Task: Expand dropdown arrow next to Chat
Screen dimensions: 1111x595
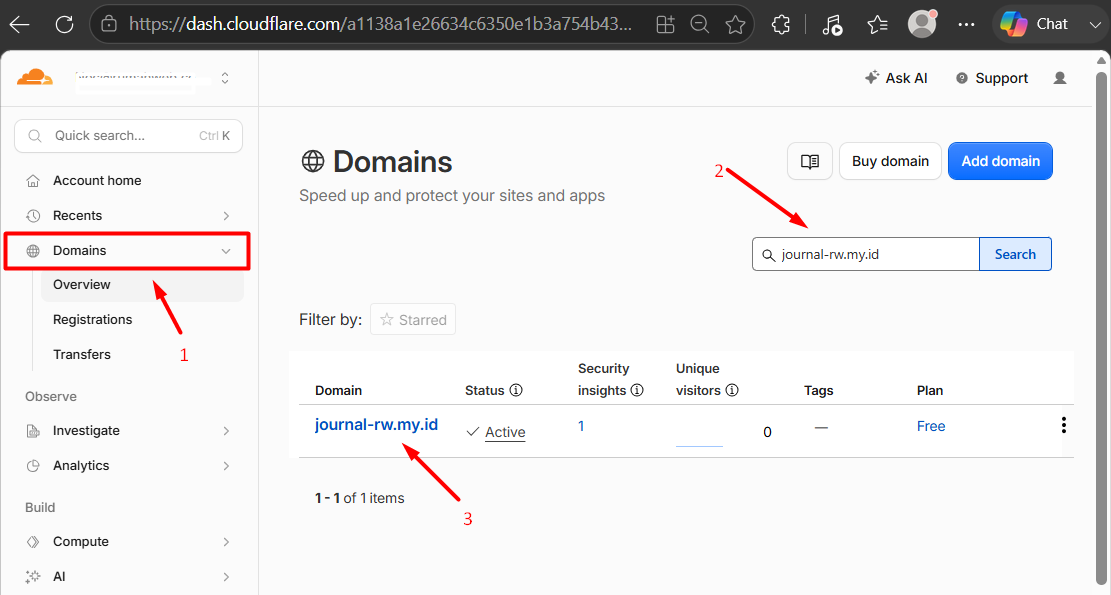Action: tap(1095, 25)
